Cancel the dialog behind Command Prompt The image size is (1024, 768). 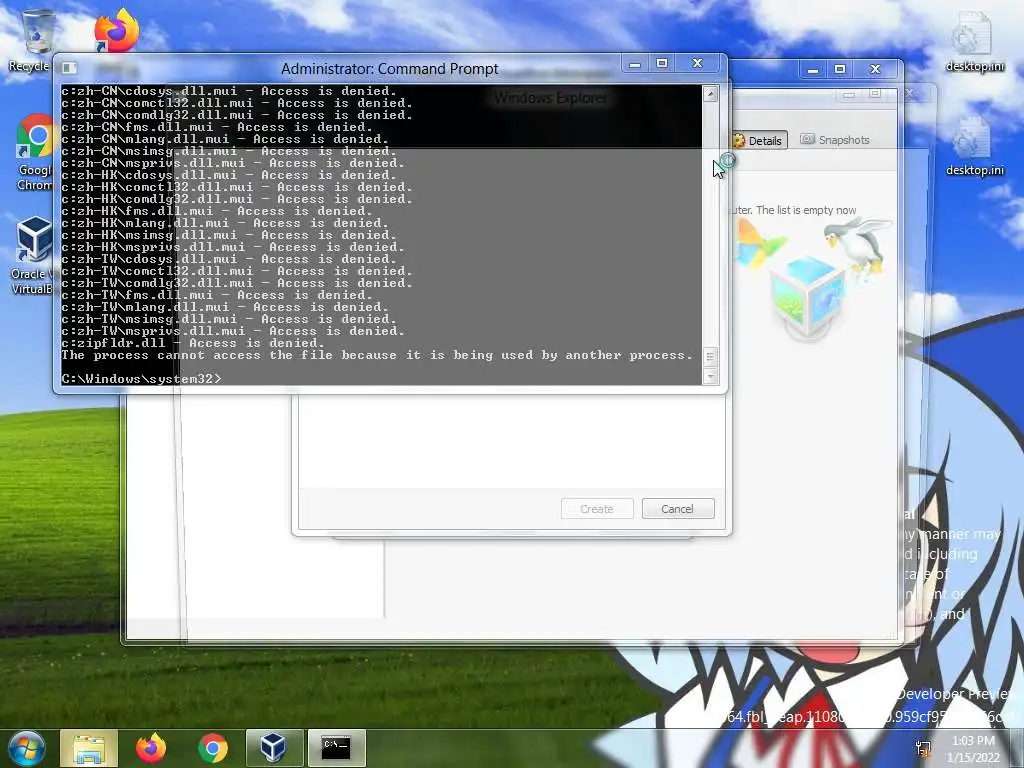coord(678,509)
